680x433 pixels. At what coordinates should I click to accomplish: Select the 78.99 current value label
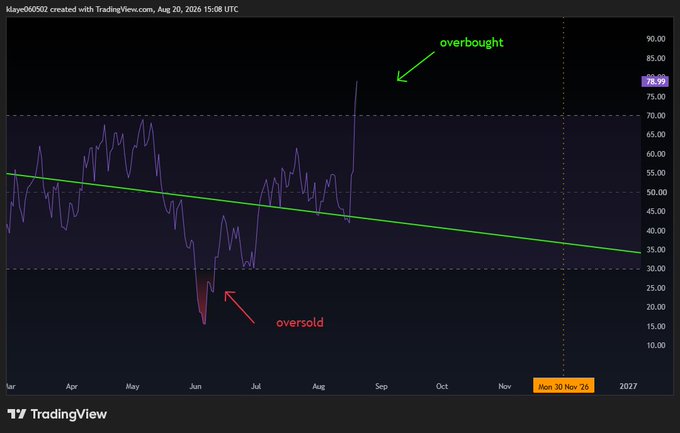click(655, 82)
